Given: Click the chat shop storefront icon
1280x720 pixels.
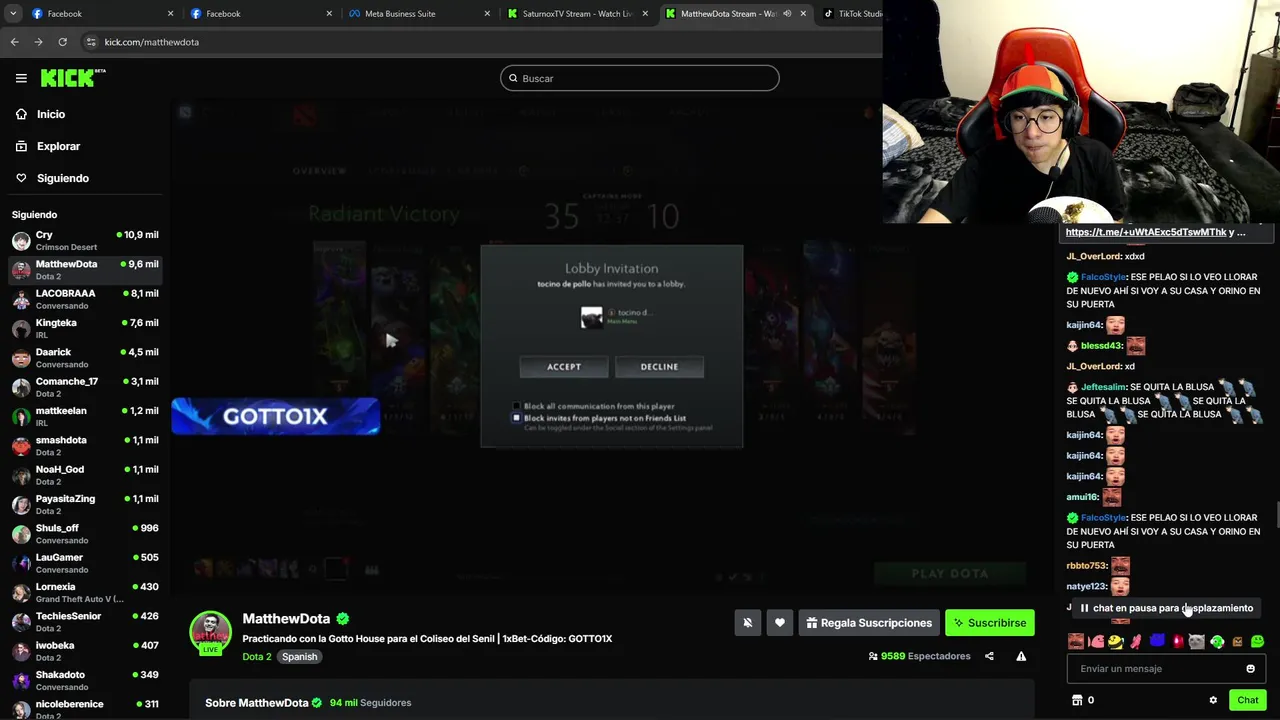Looking at the screenshot, I should click(x=1076, y=700).
